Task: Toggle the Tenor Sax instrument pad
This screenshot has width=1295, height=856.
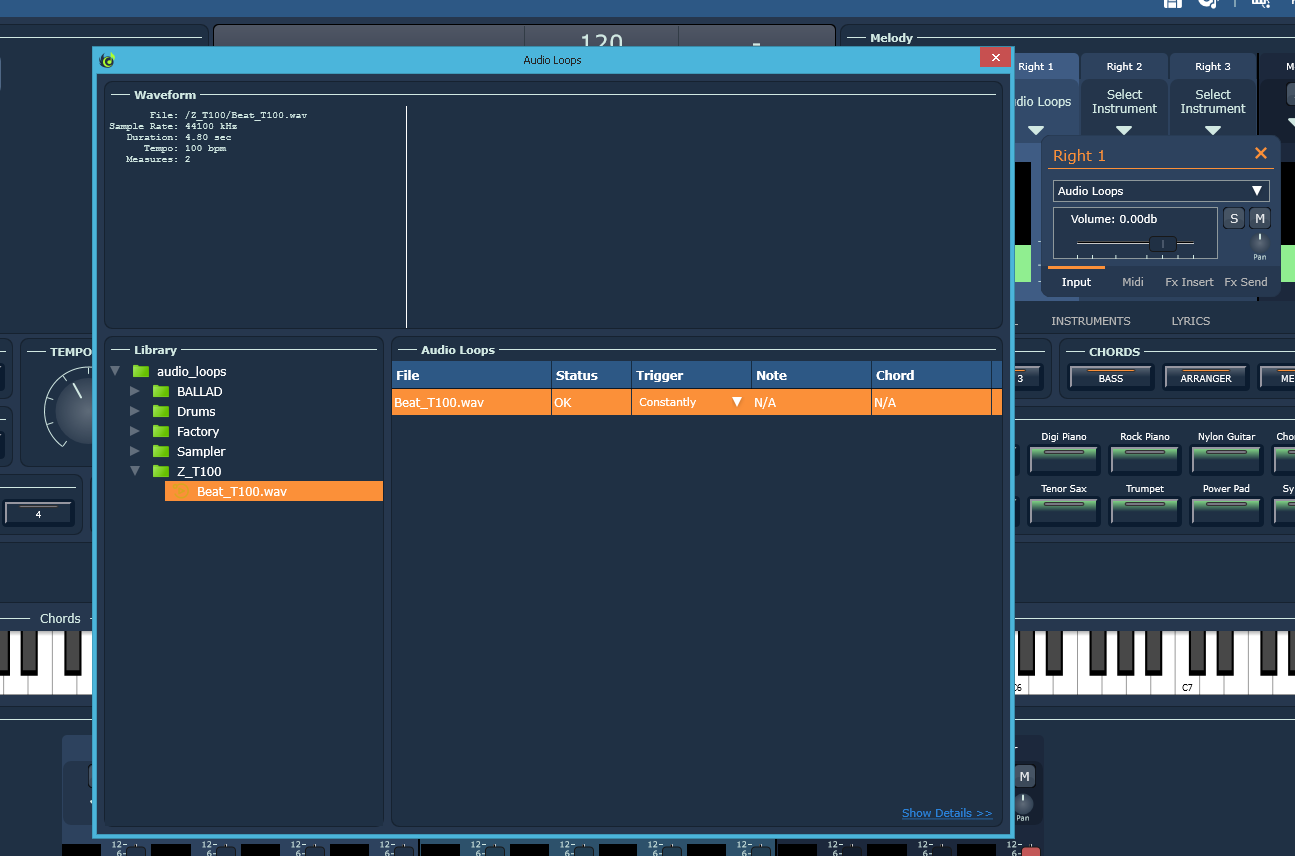Action: [1064, 512]
